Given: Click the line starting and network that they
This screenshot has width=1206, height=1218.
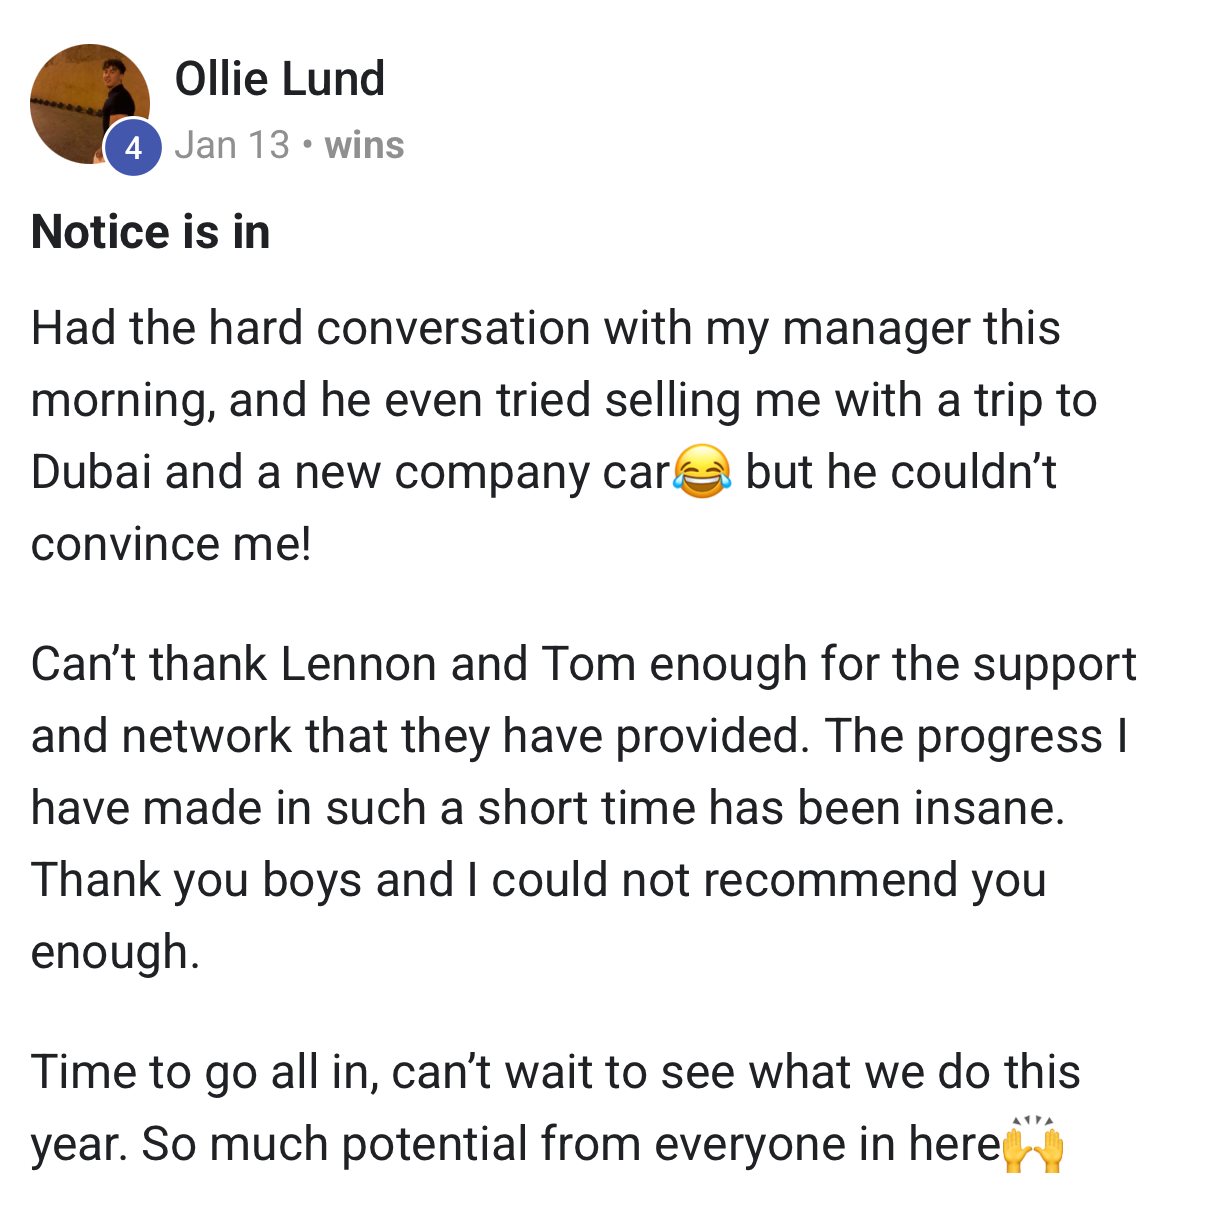Looking at the screenshot, I should pyautogui.click(x=580, y=737).
